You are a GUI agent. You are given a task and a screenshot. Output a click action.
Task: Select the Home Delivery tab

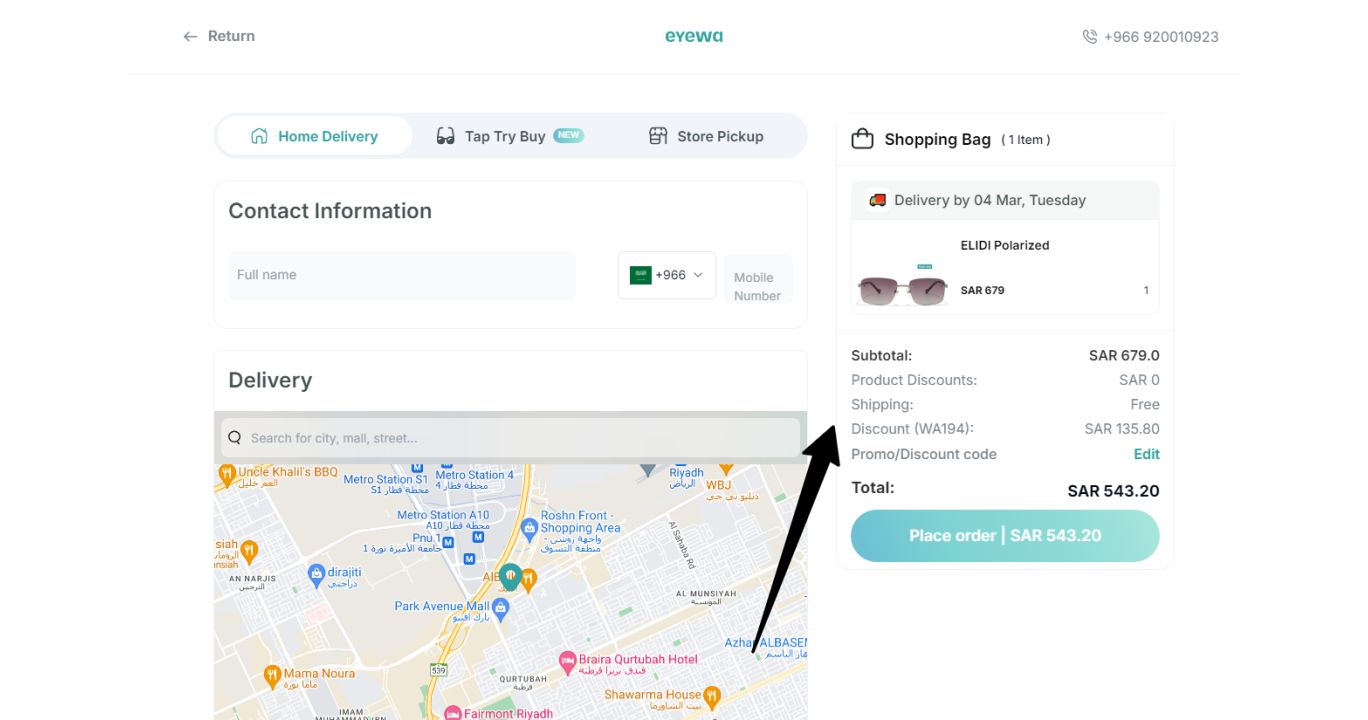click(314, 136)
